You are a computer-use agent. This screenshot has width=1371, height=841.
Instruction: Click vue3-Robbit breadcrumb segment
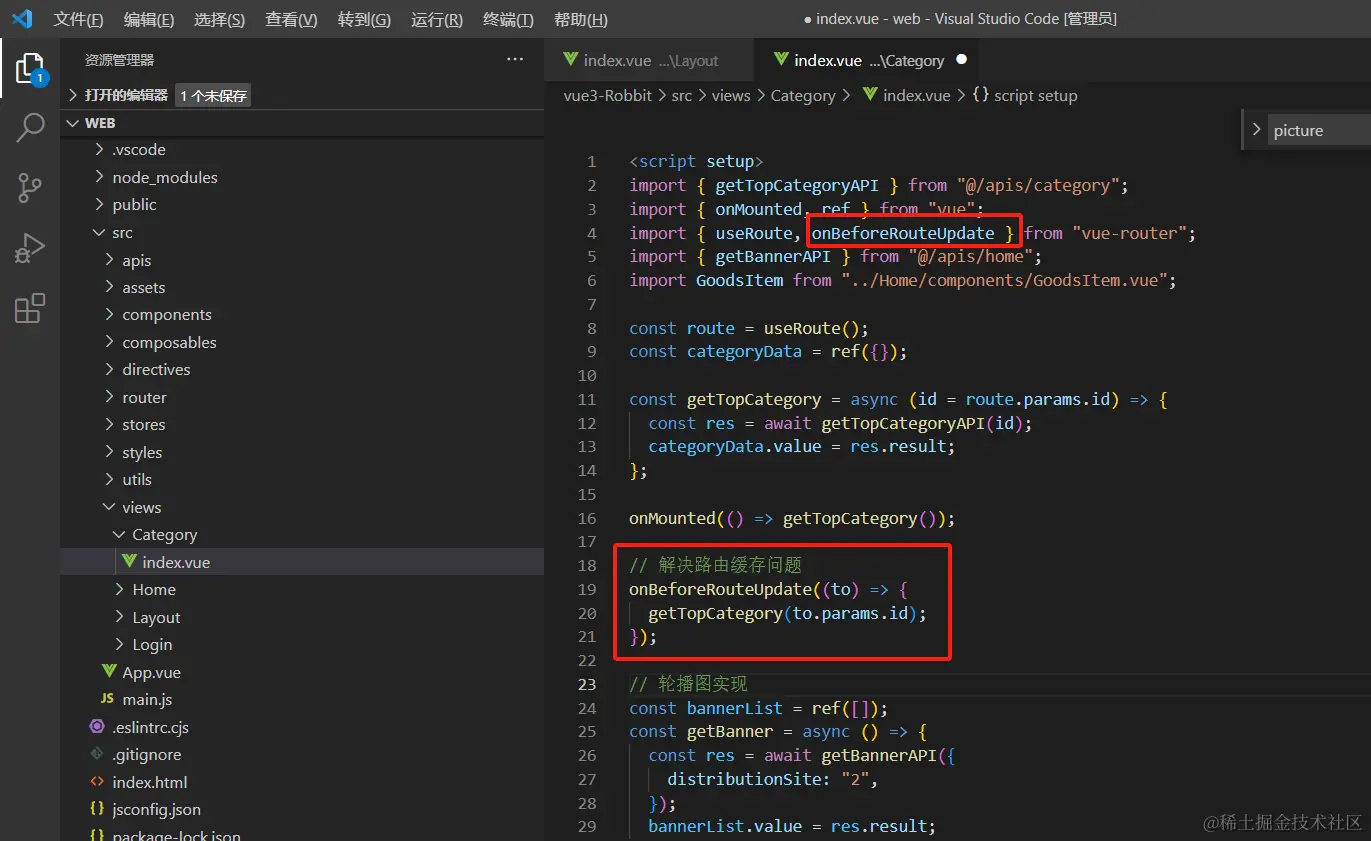(608, 95)
